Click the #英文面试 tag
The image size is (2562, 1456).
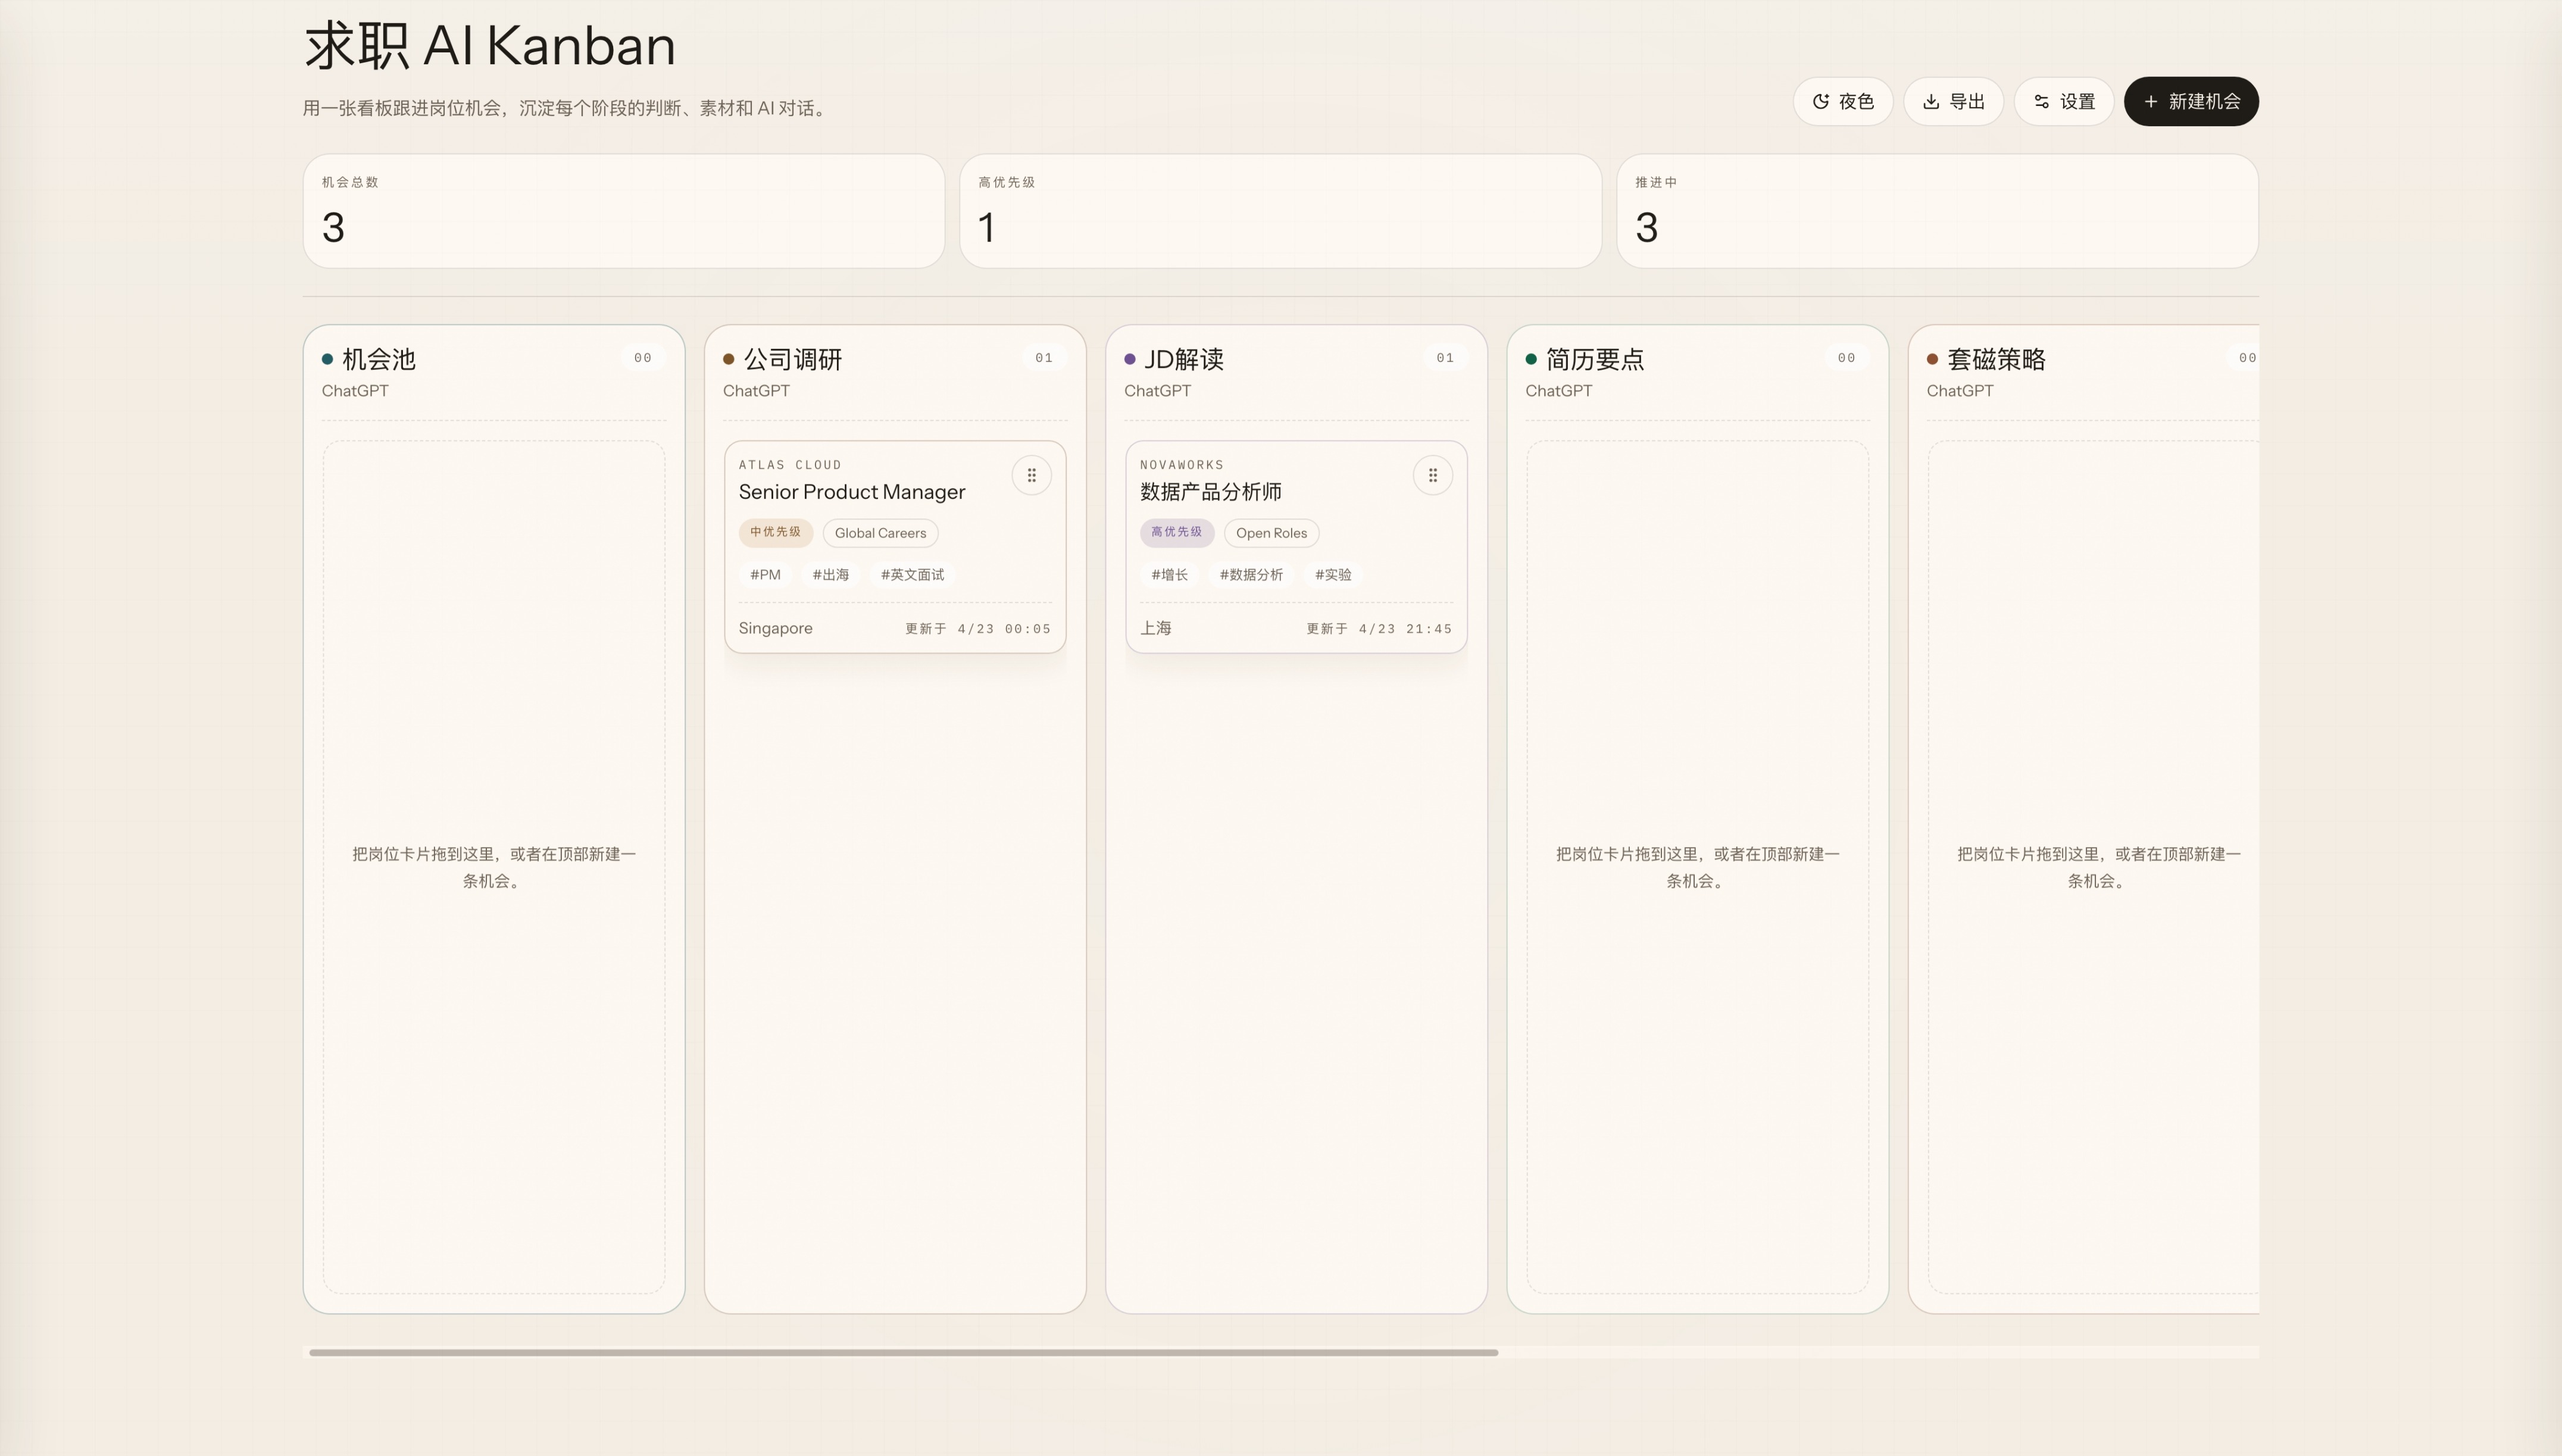click(912, 575)
